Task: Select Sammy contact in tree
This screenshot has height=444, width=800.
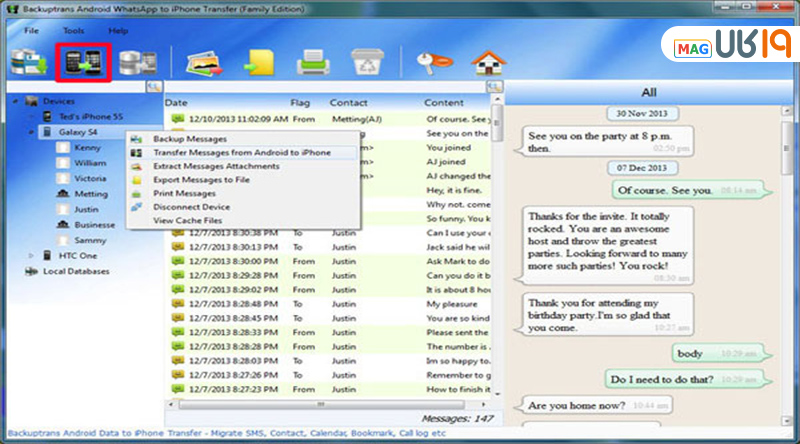Action: [x=90, y=240]
